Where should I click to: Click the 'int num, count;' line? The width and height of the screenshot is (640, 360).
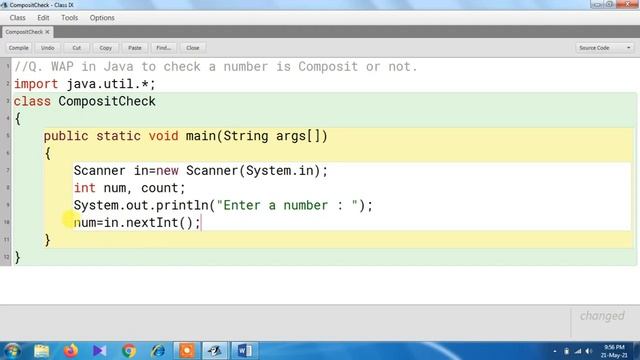pyautogui.click(x=129, y=188)
